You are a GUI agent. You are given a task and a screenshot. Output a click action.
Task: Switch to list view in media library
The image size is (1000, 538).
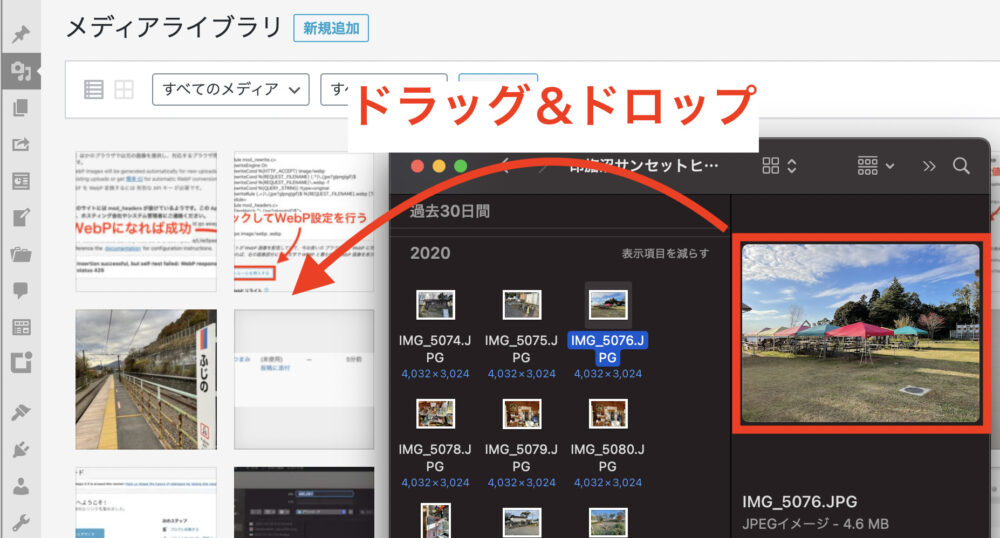click(x=94, y=89)
